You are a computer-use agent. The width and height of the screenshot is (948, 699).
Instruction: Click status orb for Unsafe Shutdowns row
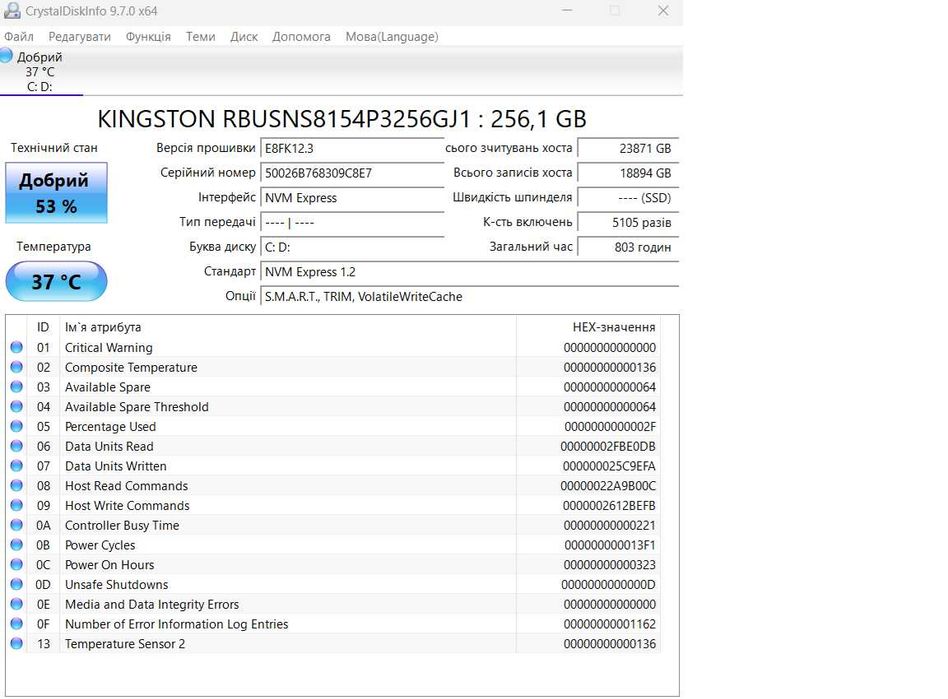(x=16, y=584)
